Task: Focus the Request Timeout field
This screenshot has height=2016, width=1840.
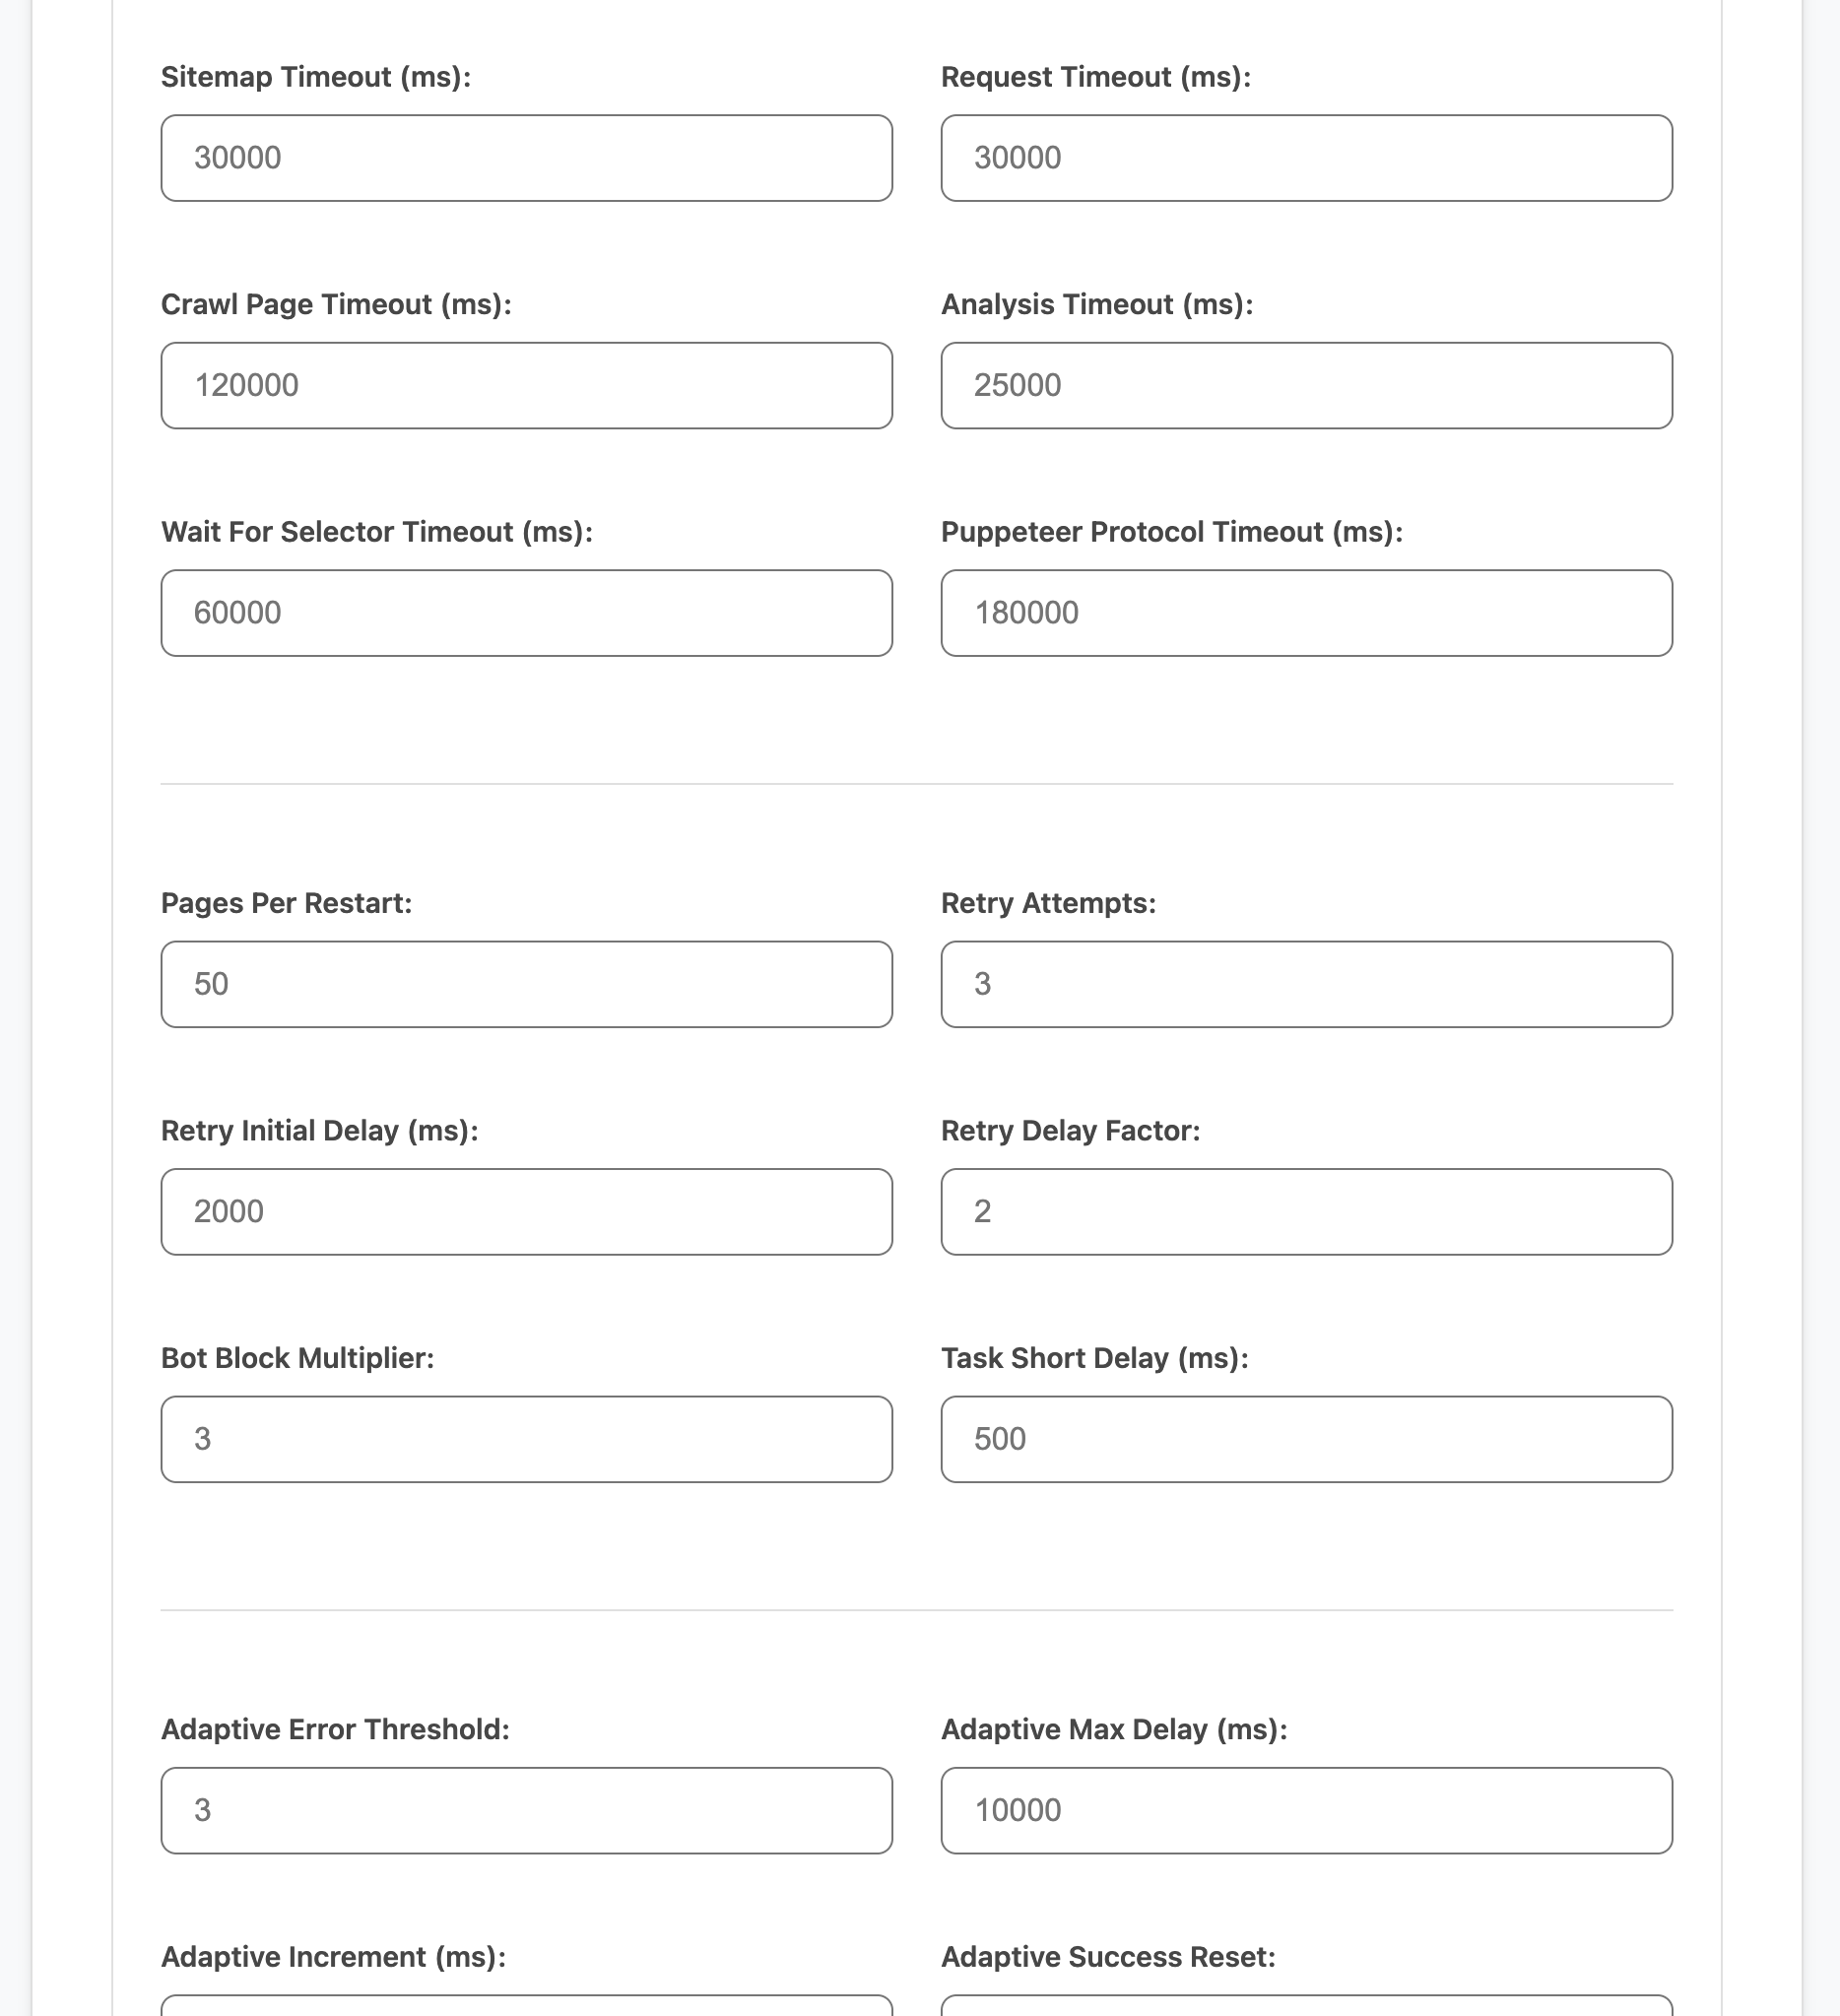Action: [x=1306, y=158]
